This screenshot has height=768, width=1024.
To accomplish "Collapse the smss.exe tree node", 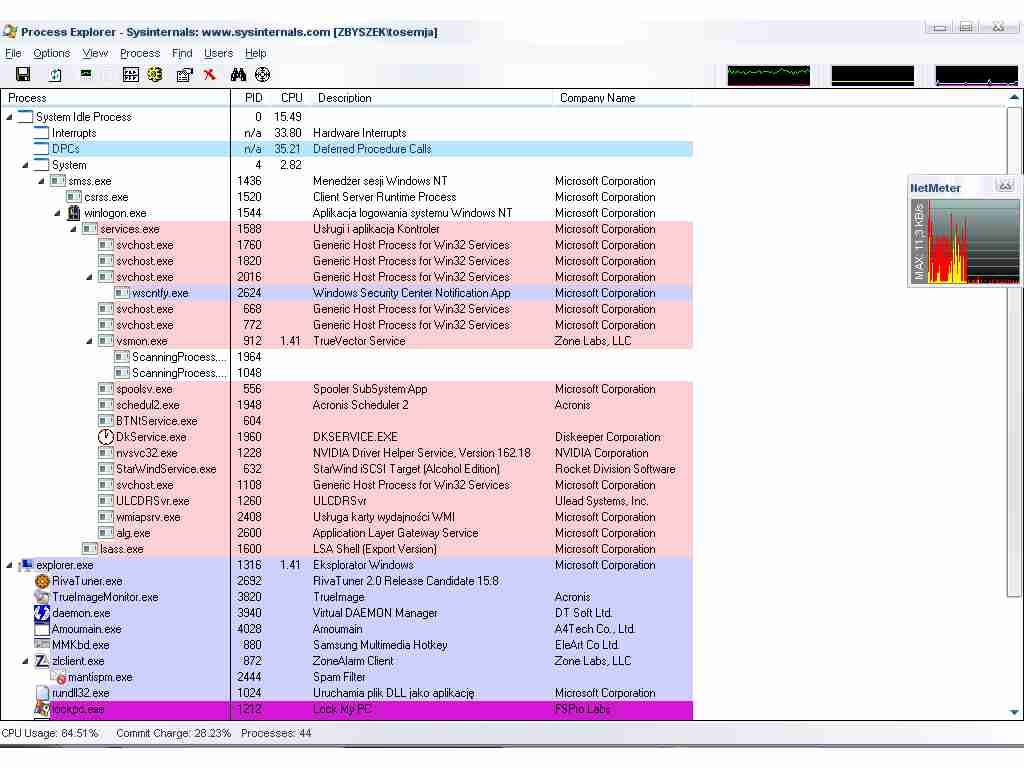I will [x=42, y=181].
